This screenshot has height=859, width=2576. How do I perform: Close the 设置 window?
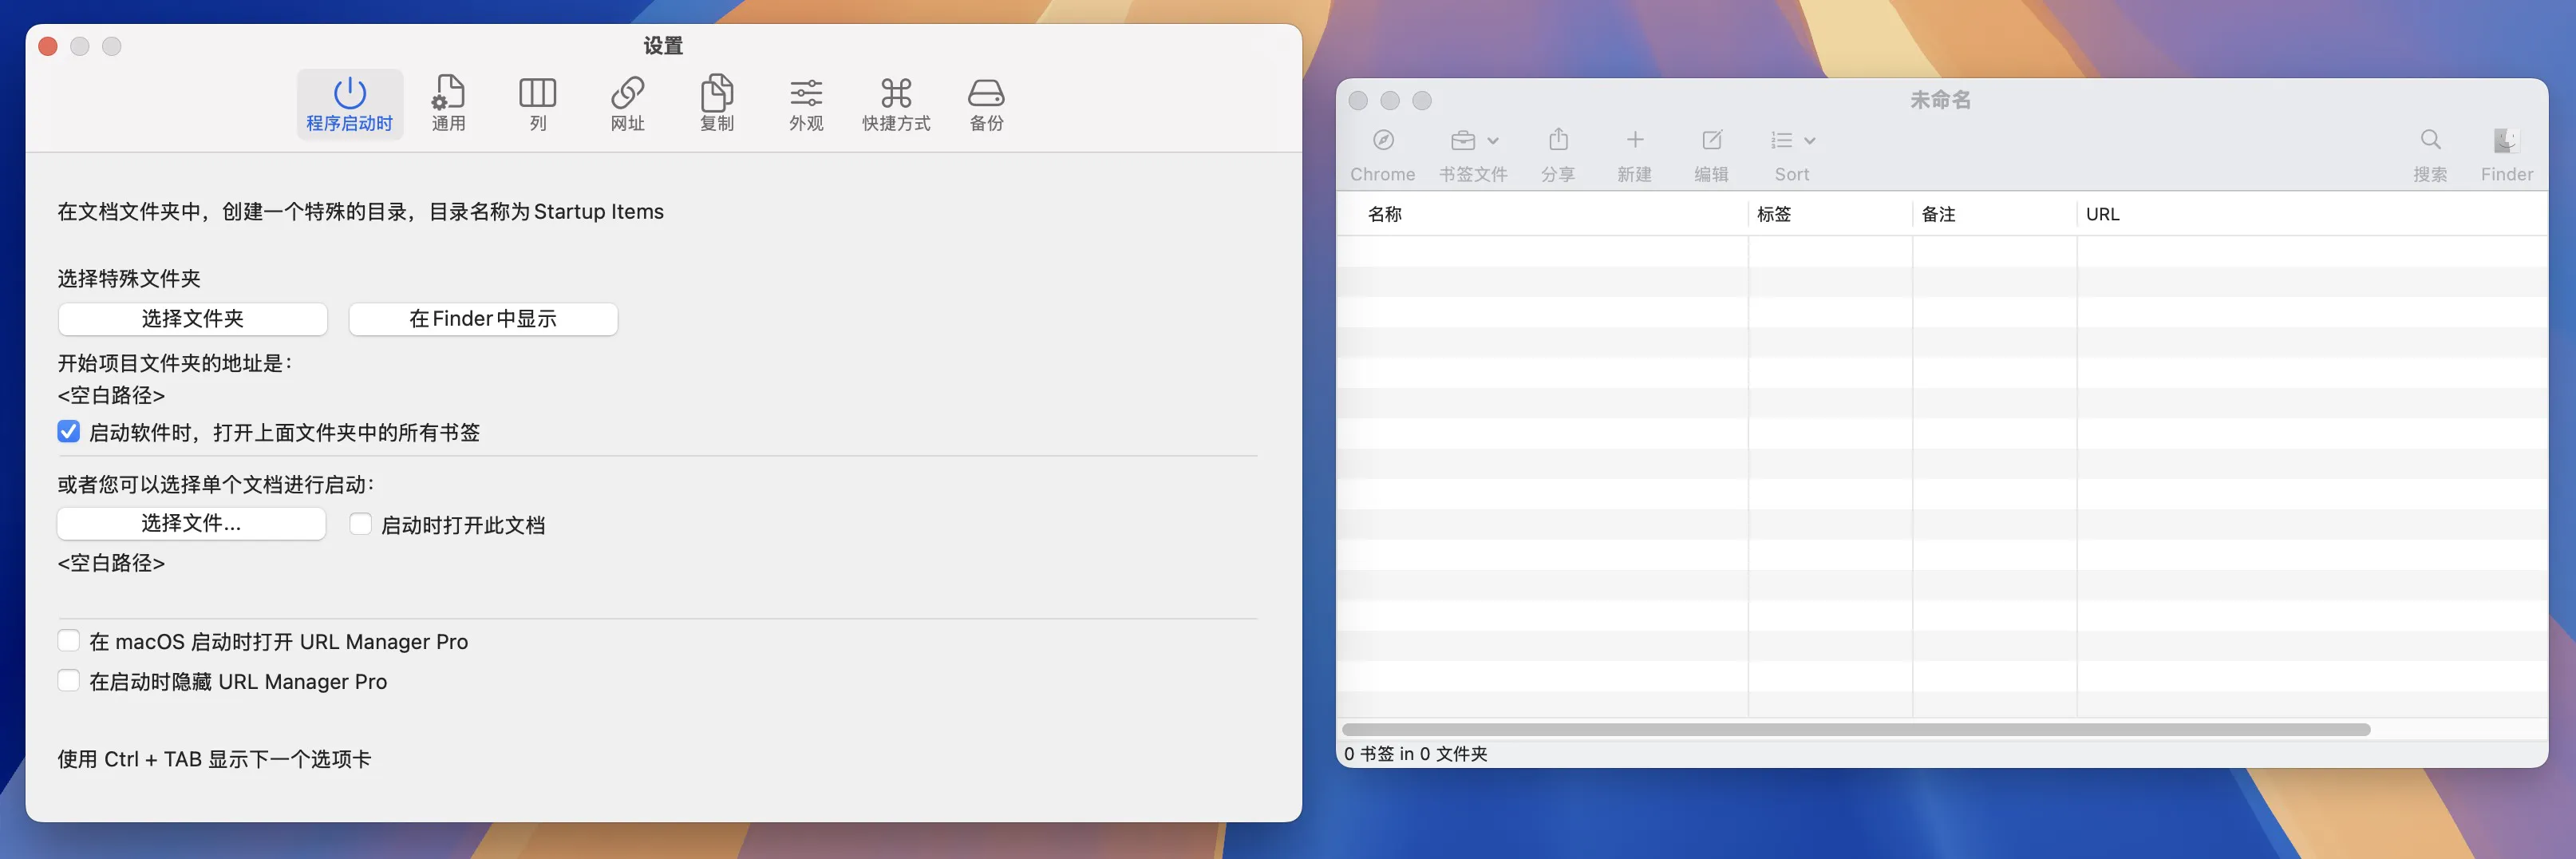(47, 46)
